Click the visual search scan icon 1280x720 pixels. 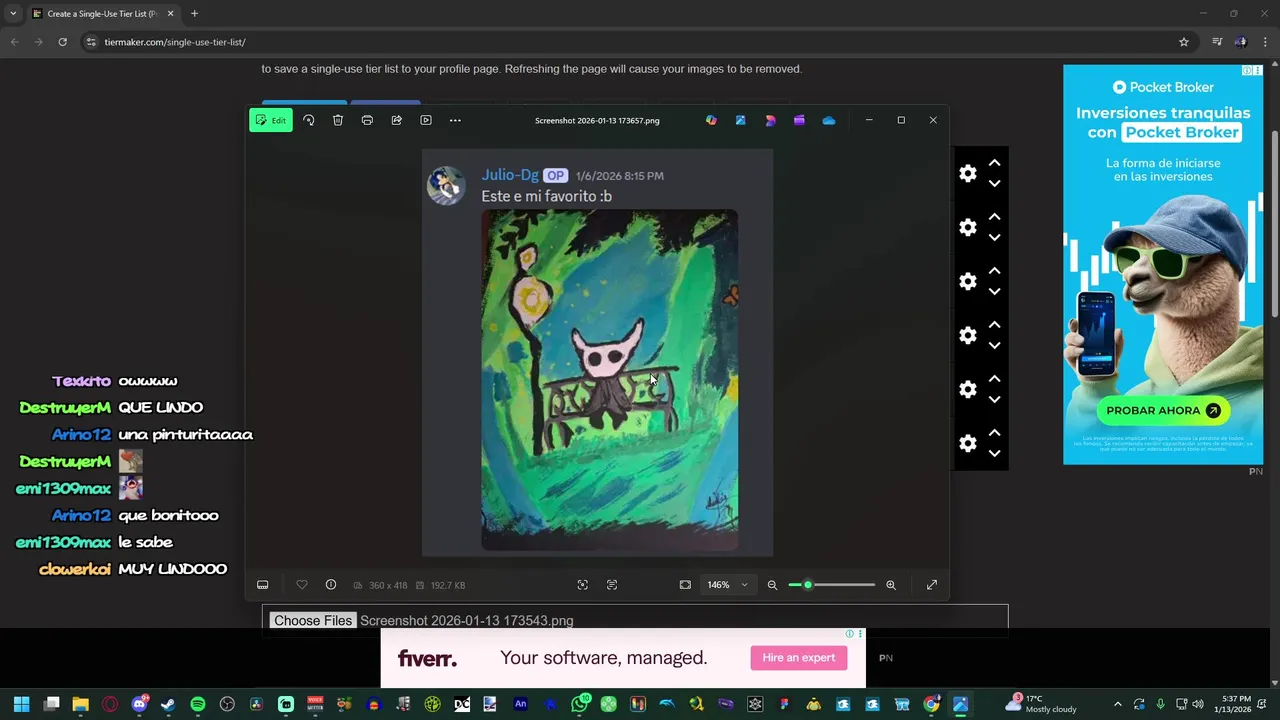click(x=583, y=585)
